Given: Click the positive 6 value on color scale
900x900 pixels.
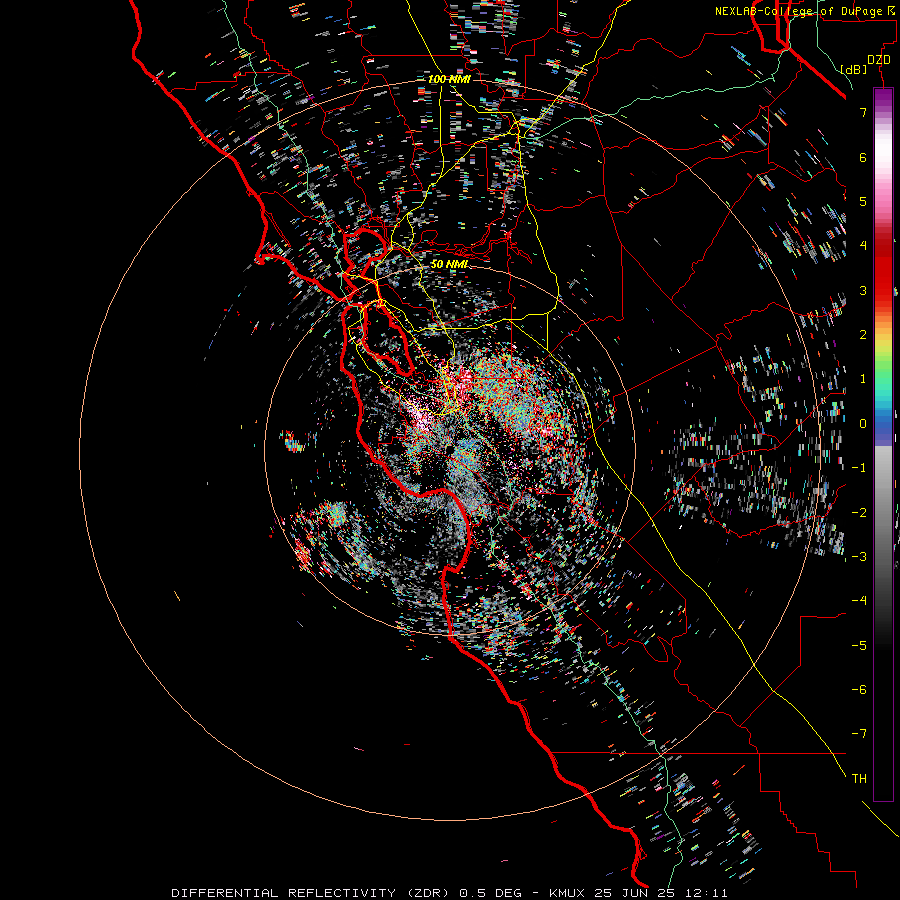Looking at the screenshot, I should tap(863, 157).
